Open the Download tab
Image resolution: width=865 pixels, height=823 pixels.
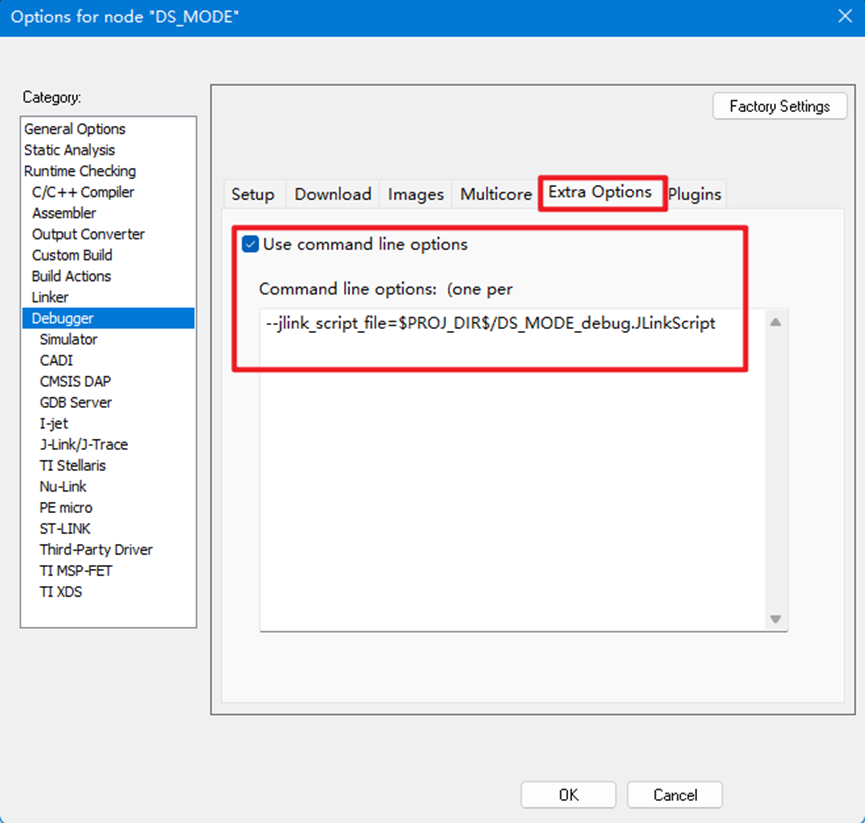pos(333,194)
